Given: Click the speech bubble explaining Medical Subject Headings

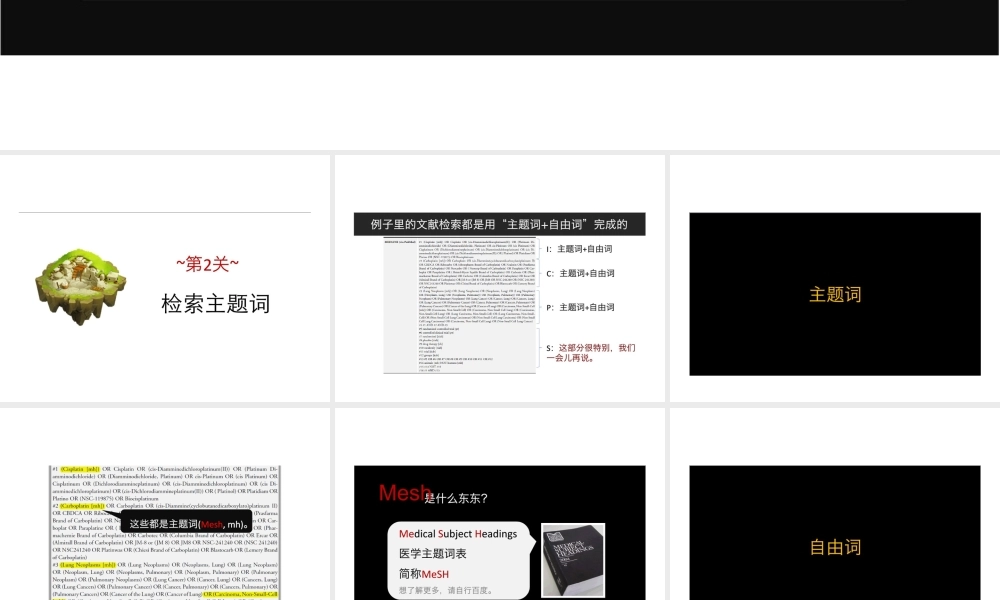Looking at the screenshot, I should coord(460,560).
